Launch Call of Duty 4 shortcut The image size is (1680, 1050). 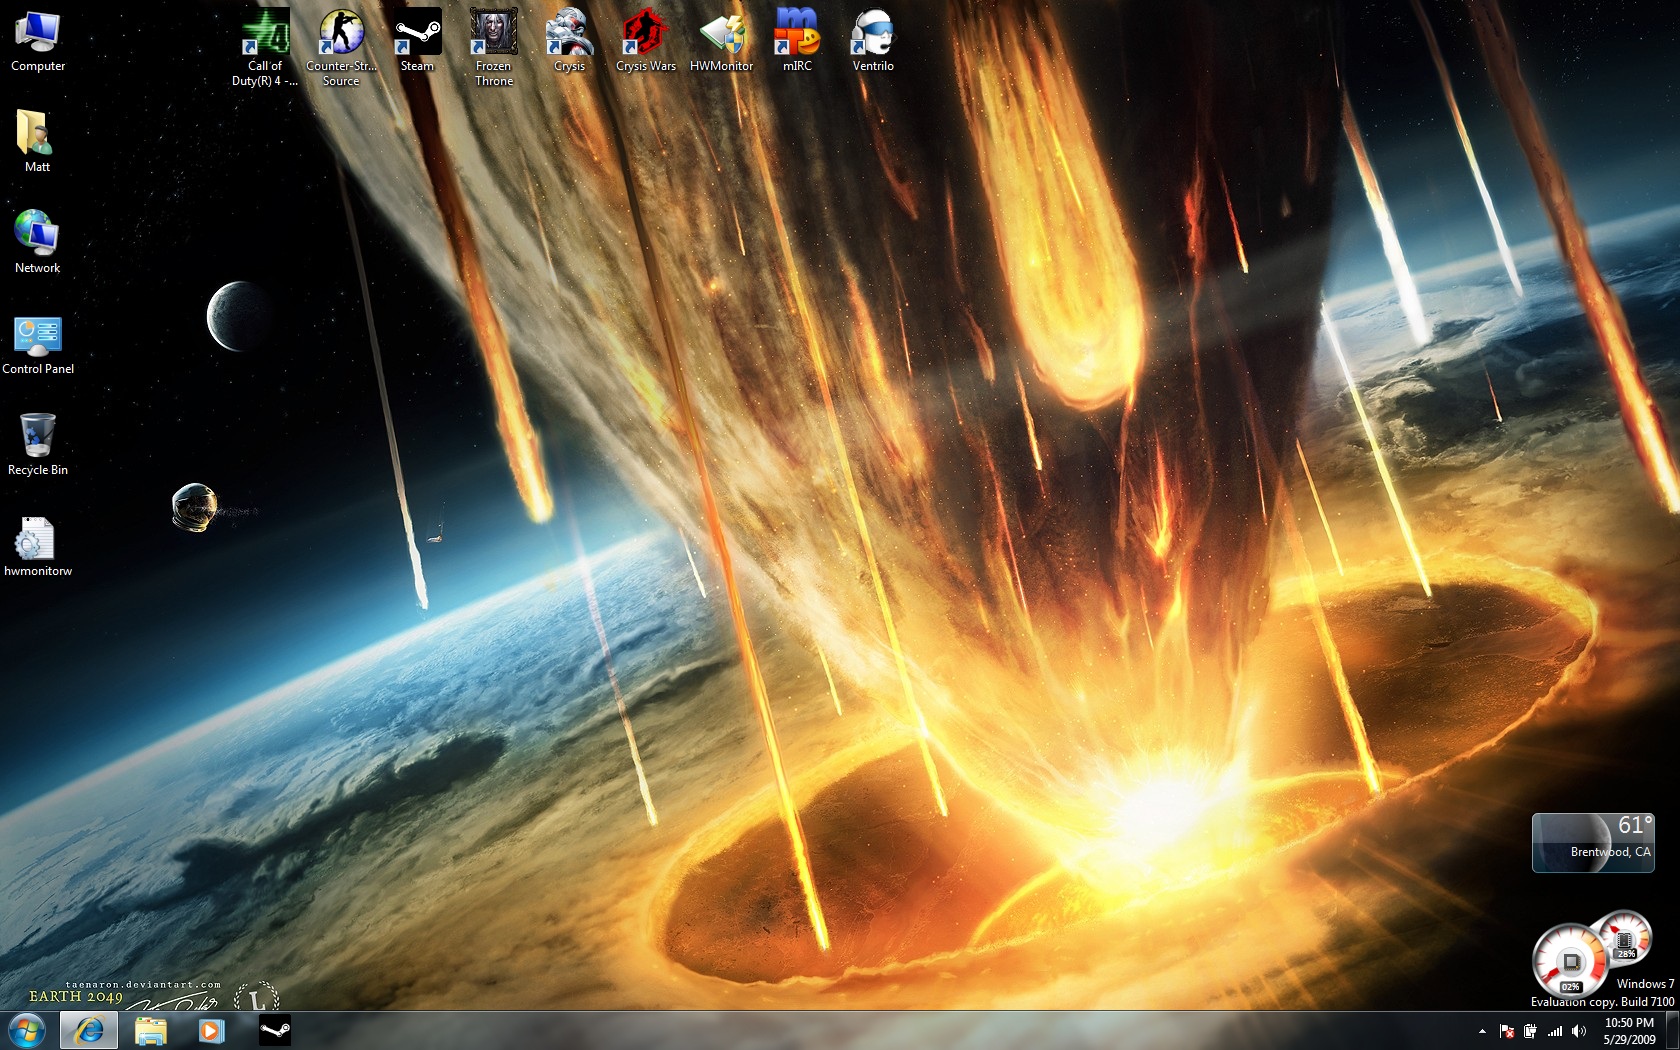pyautogui.click(x=265, y=47)
